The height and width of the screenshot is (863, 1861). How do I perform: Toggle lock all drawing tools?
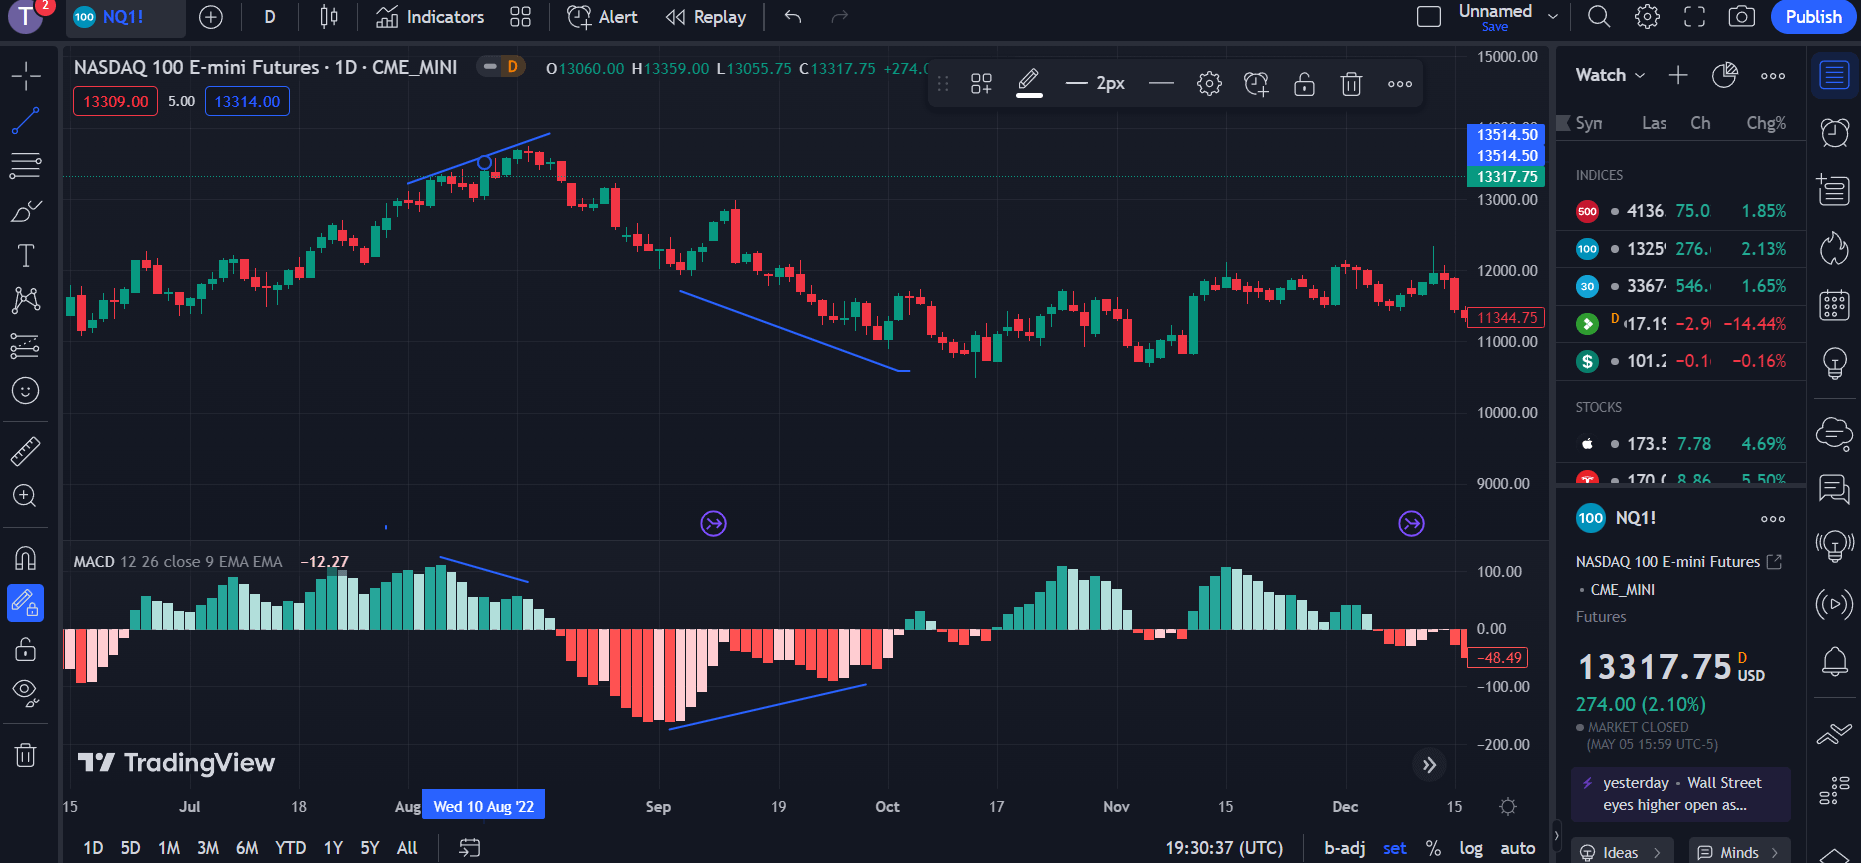click(26, 648)
